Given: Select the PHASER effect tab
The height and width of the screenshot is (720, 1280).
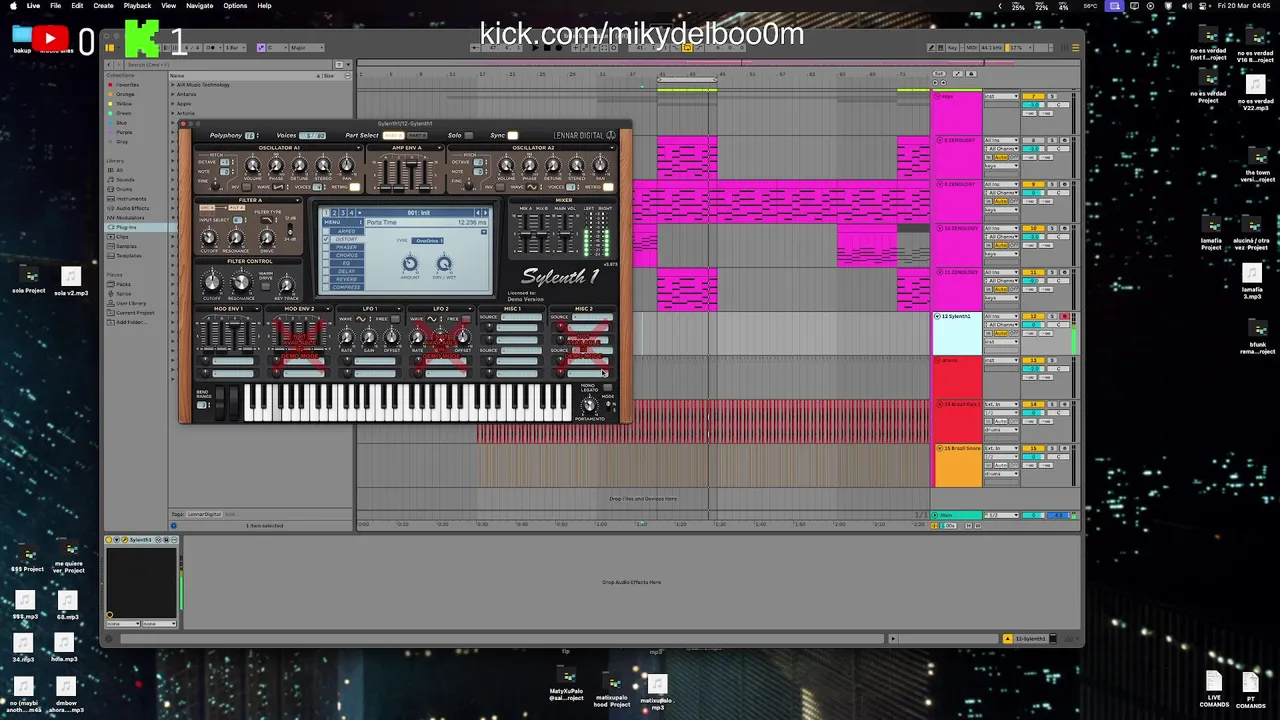Looking at the screenshot, I should 345,248.
